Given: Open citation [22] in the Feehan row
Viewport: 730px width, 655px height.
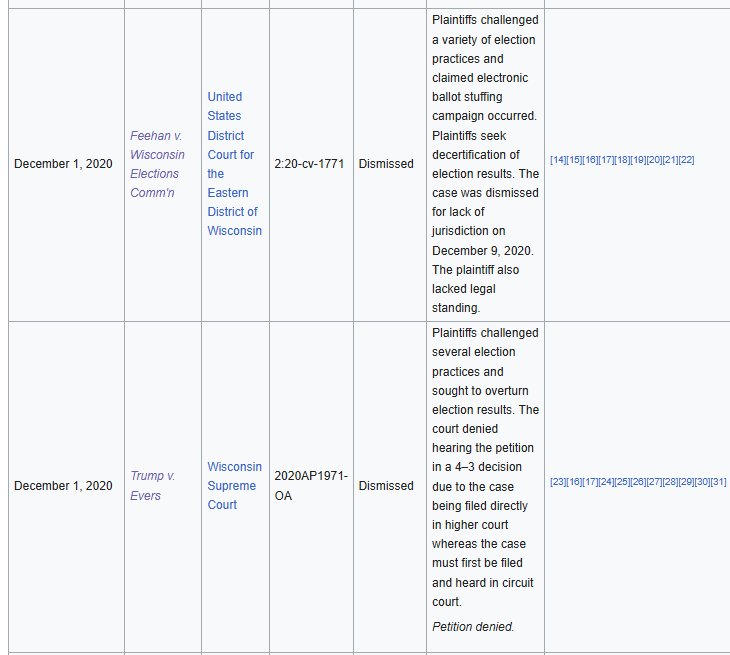Looking at the screenshot, I should coord(686,160).
